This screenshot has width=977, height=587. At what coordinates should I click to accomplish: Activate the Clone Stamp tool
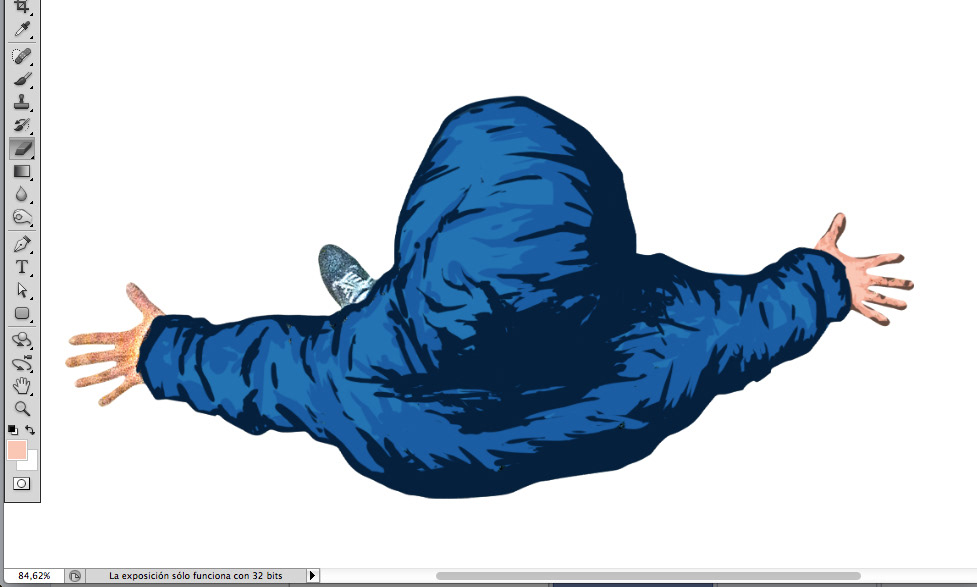pyautogui.click(x=21, y=102)
